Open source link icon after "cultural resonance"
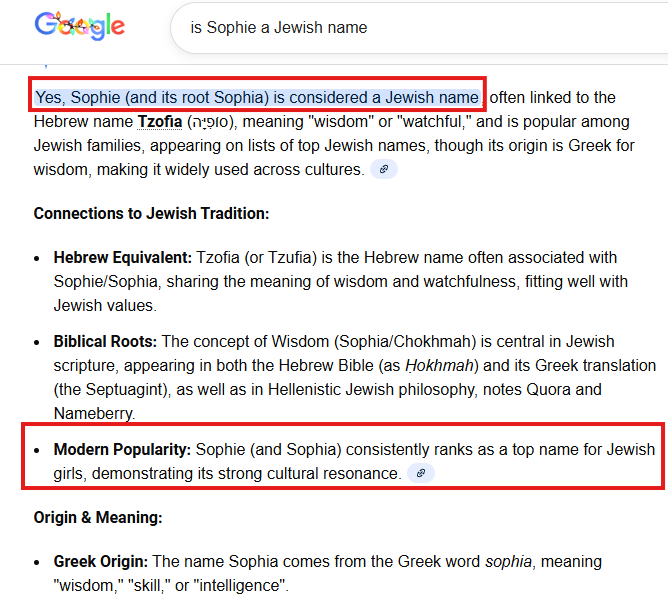This screenshot has height=594, width=668. (421, 473)
